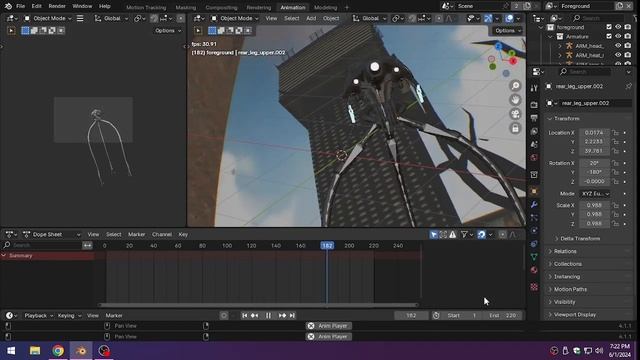Open the Render properties tab icon
Image resolution: width=640 pixels, height=360 pixels.
point(534,105)
